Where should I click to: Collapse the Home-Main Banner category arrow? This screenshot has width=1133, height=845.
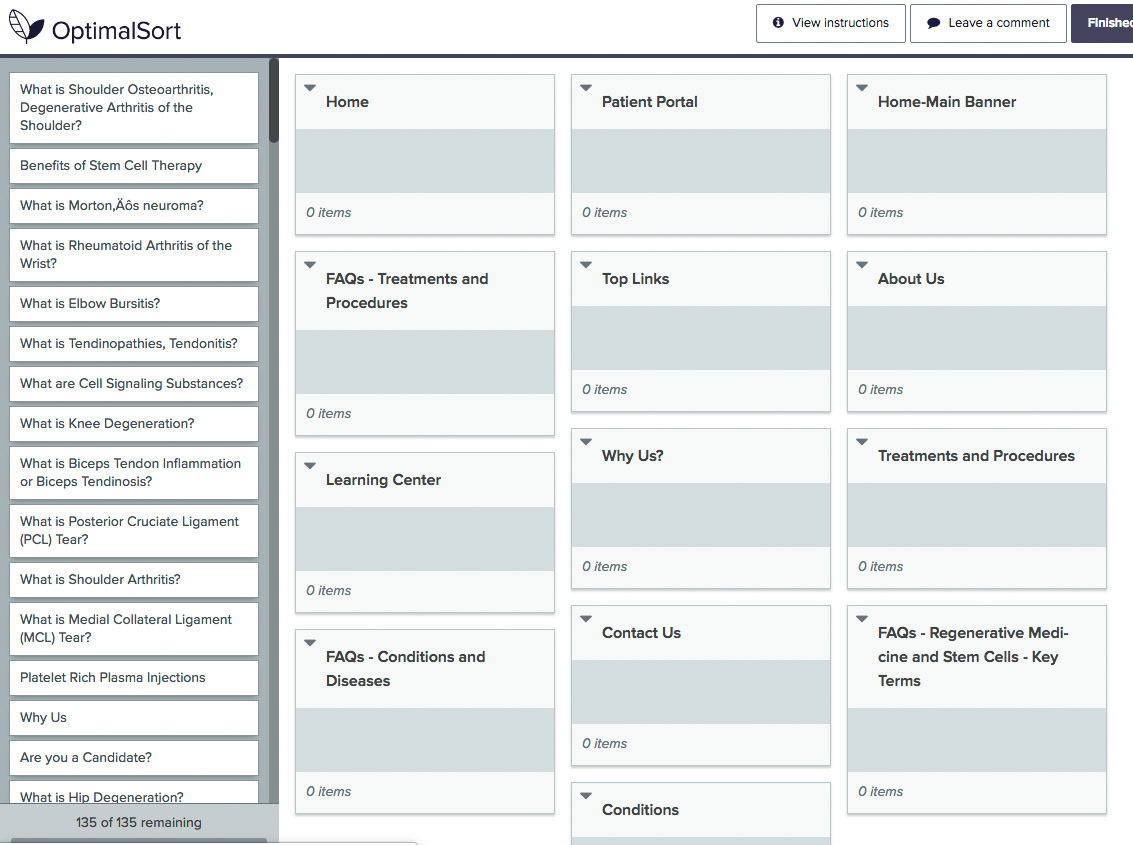(862, 87)
